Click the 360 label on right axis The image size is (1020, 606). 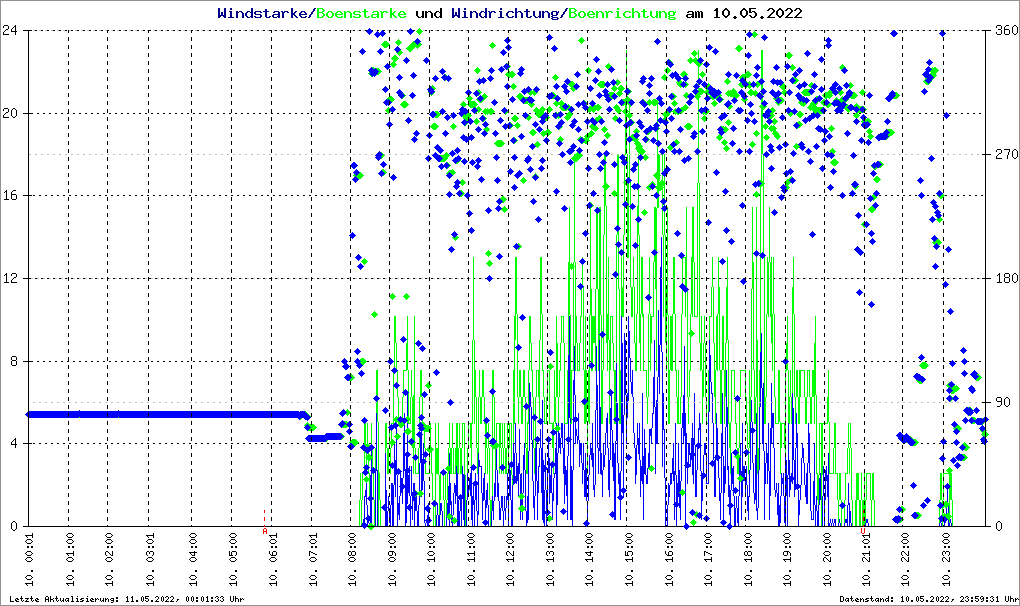pos(1005,30)
